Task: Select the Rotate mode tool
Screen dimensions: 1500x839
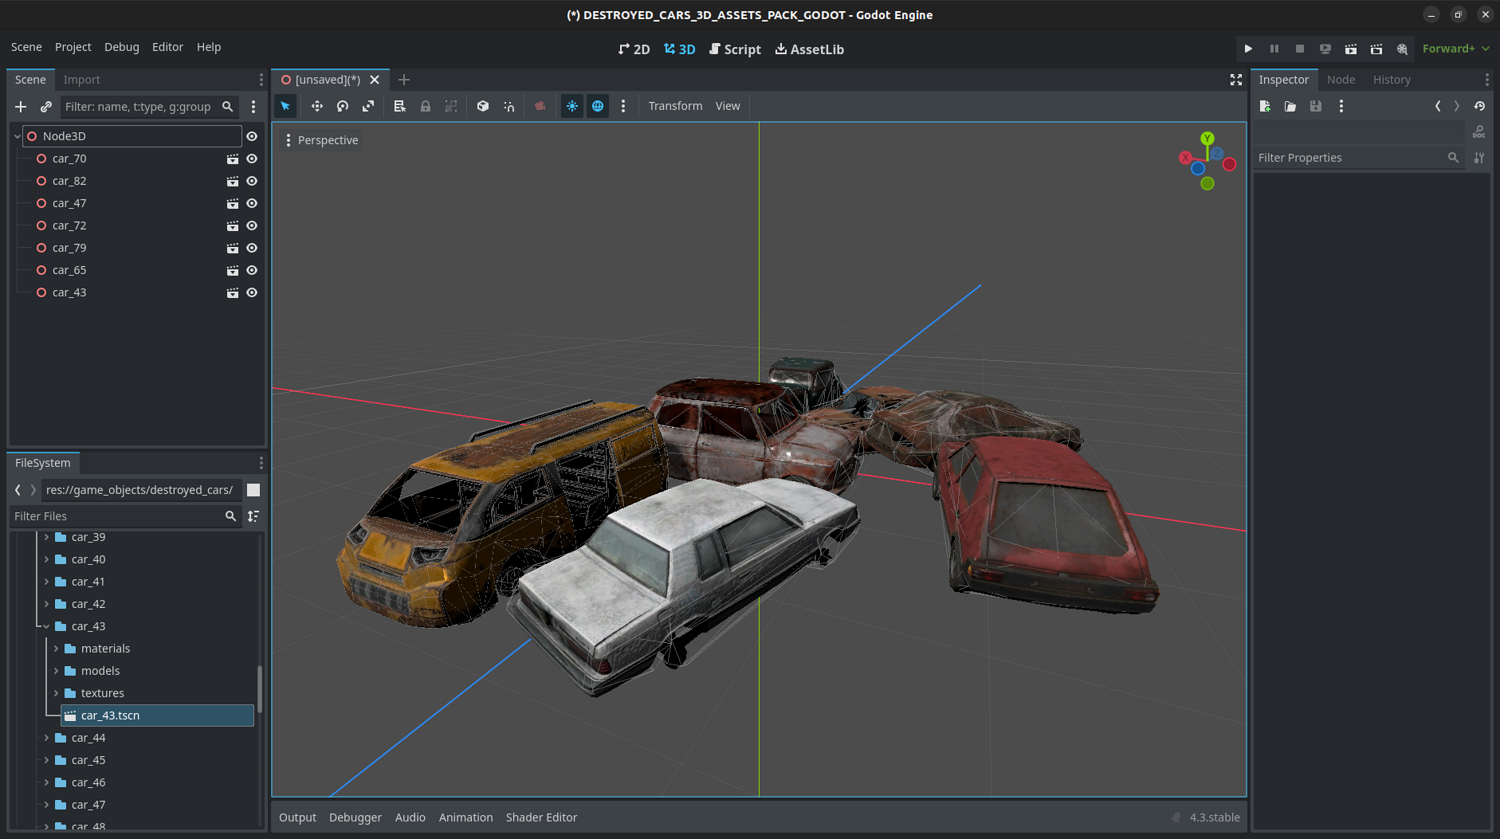Action: (x=343, y=106)
